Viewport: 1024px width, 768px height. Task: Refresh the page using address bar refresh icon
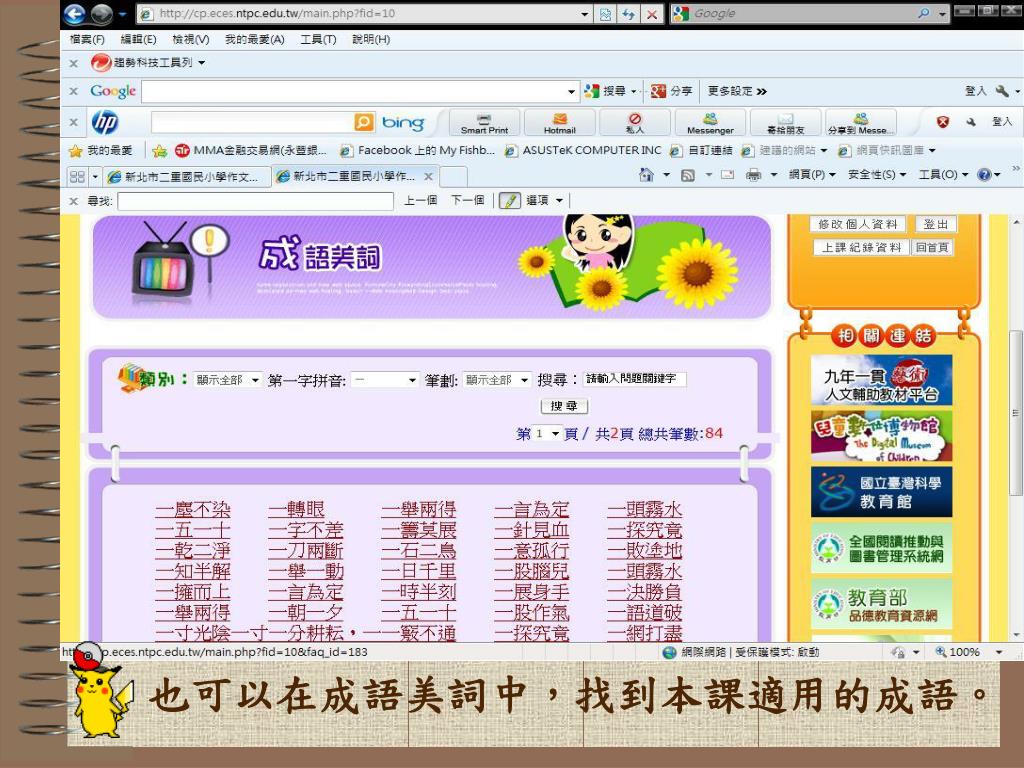point(628,14)
